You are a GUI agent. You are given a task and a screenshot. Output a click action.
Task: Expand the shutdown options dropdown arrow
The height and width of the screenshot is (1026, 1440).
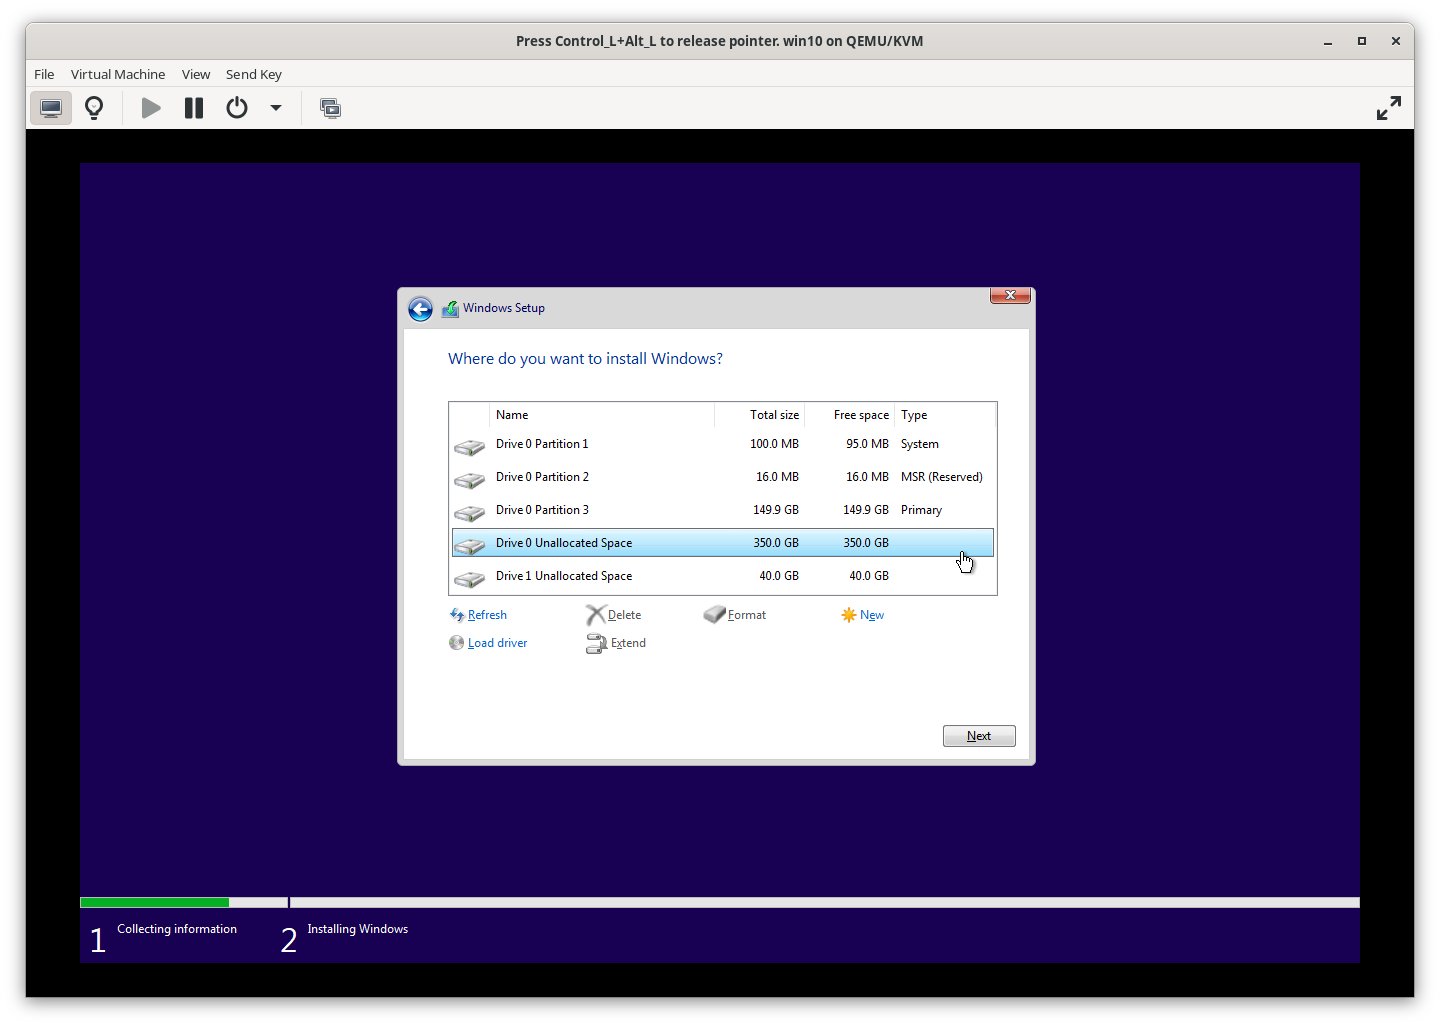pyautogui.click(x=276, y=108)
